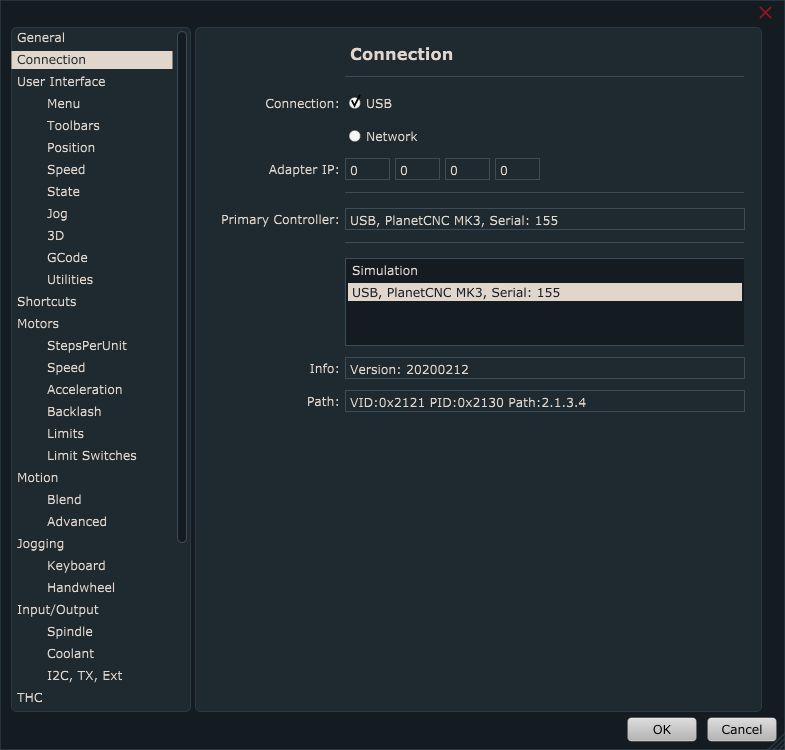This screenshot has width=785, height=750.
Task: Open the Toolbars settings page
Action: click(x=73, y=126)
